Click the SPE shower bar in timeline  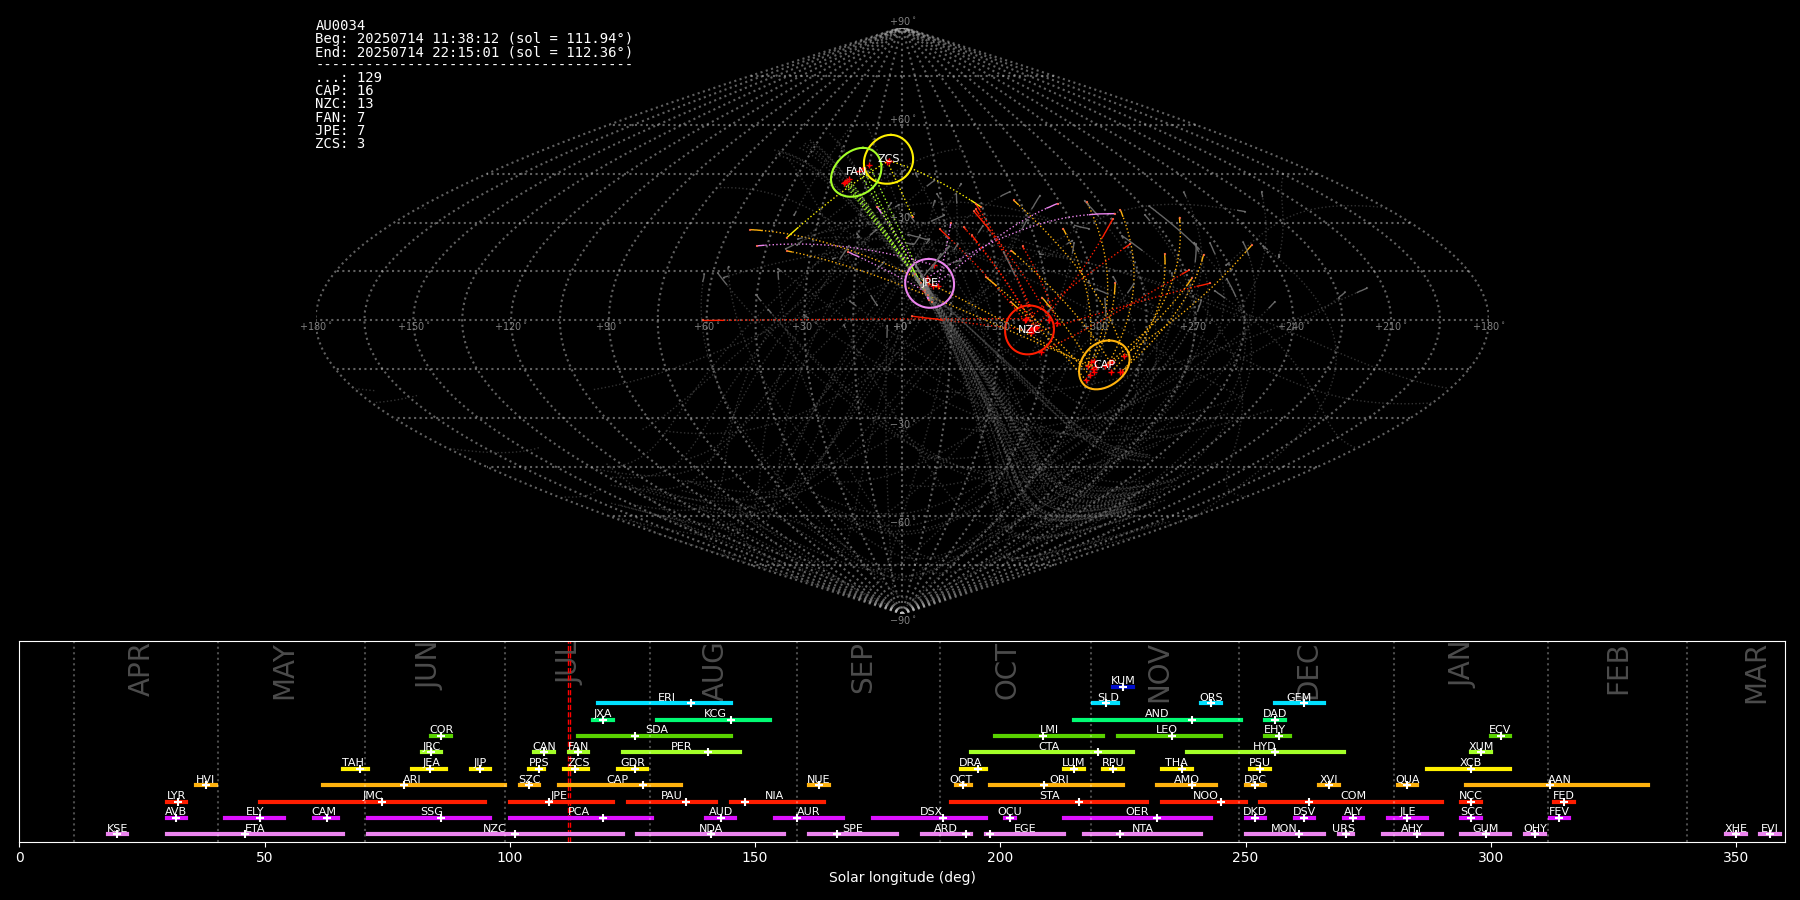pyautogui.click(x=853, y=834)
